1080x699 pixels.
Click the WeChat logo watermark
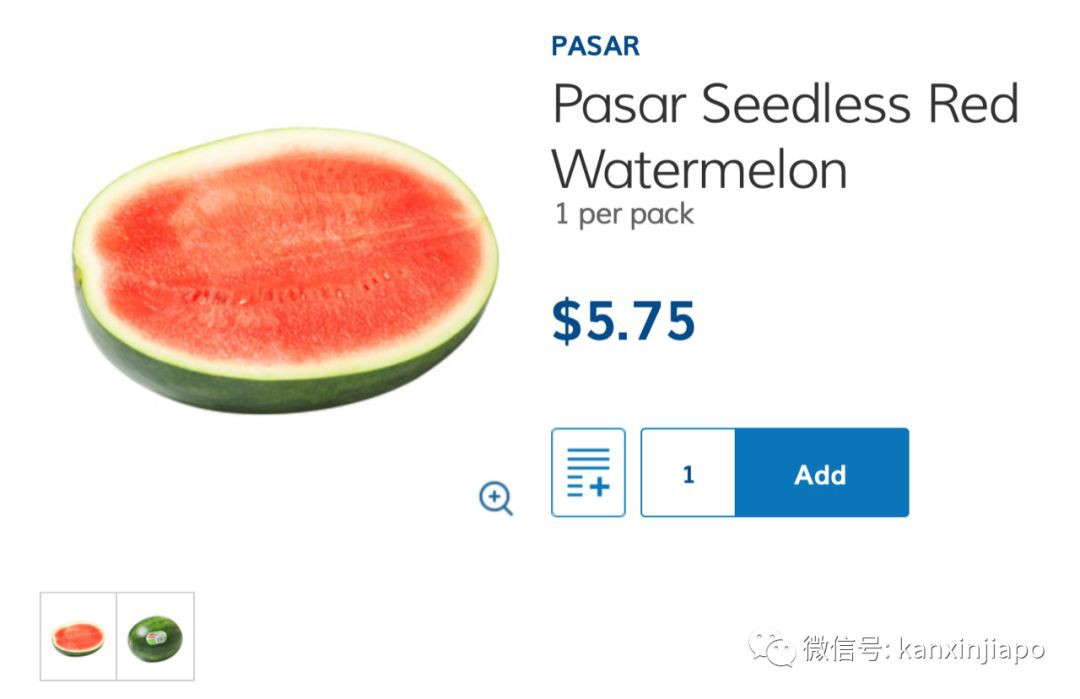[775, 649]
